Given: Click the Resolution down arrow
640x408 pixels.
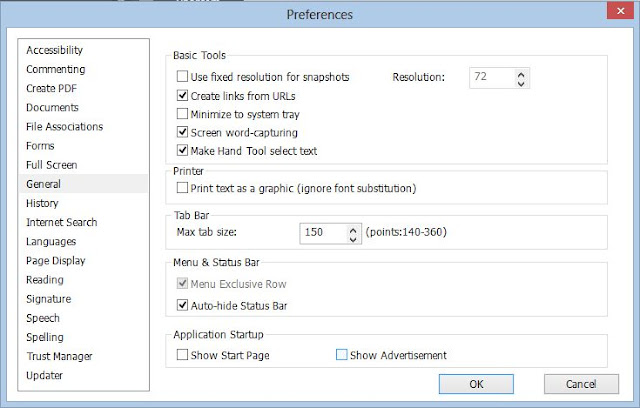Looking at the screenshot, I should 521,83.
